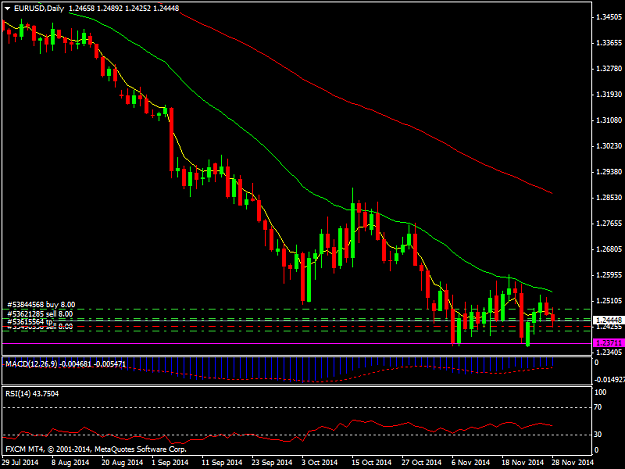Viewport: 625px width, 469px height.
Task: Click the 1.34505 price scale label
Action: [x=609, y=17]
